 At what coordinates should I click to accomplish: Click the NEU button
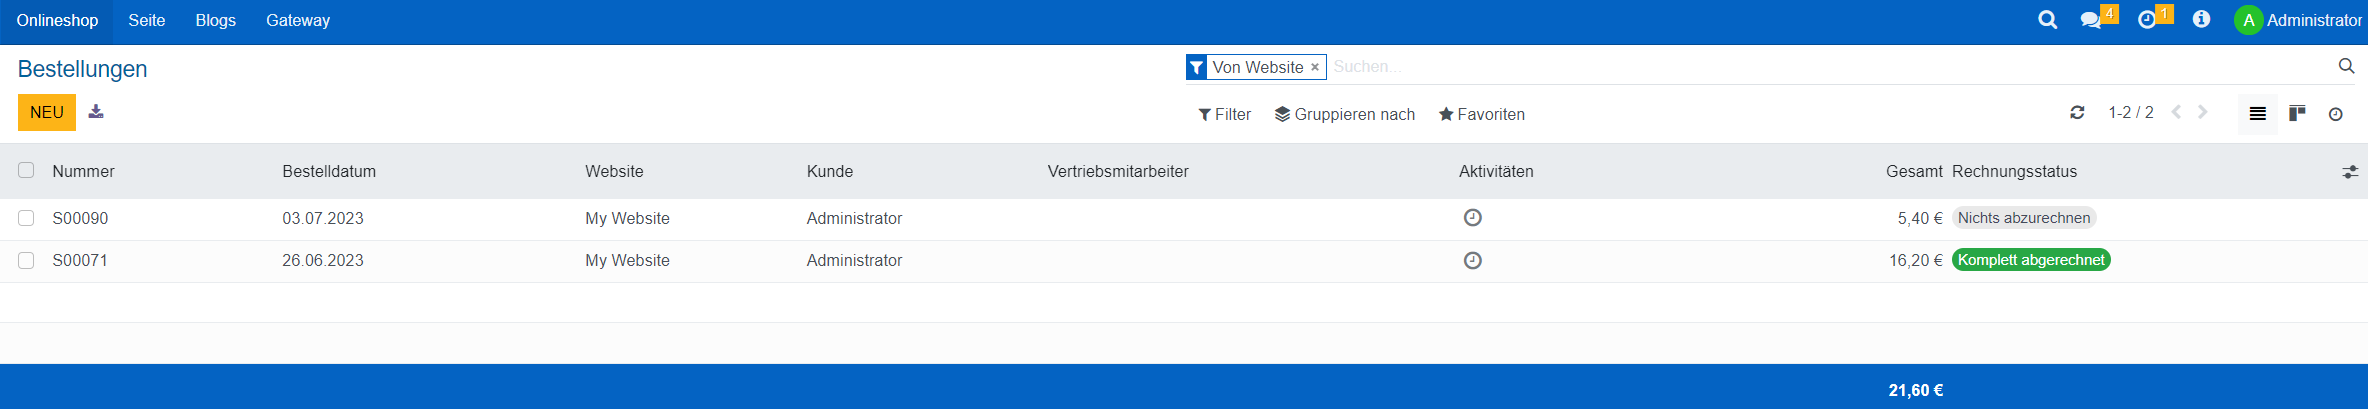coord(47,112)
